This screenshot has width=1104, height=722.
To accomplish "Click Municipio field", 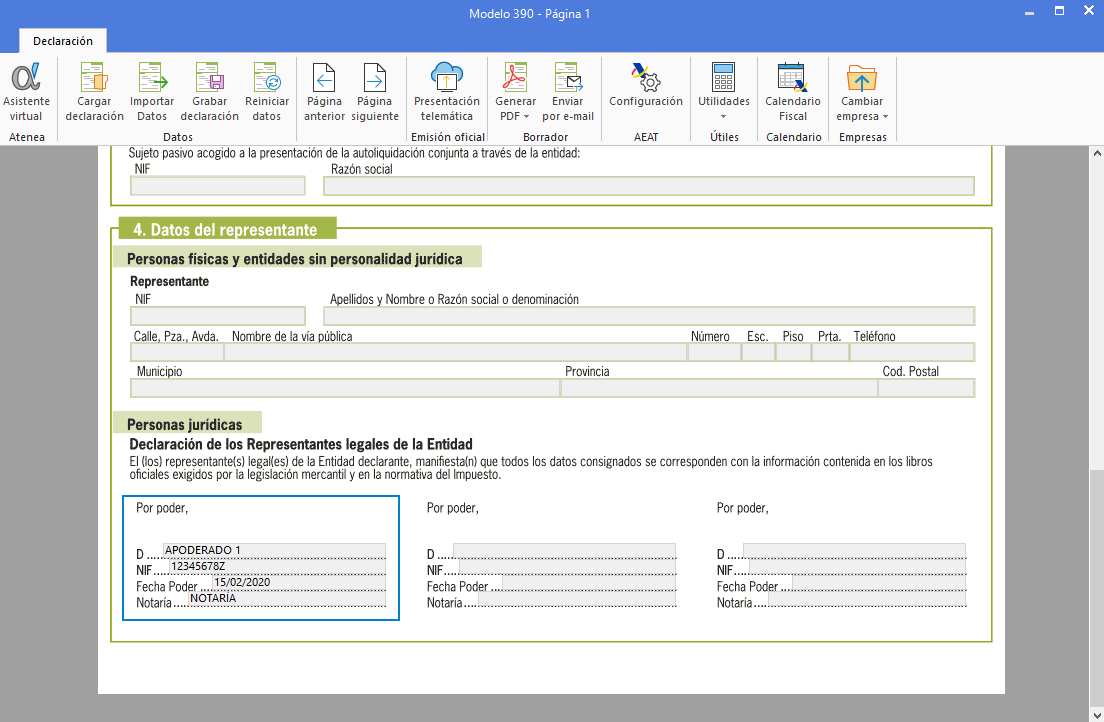I will tap(345, 387).
